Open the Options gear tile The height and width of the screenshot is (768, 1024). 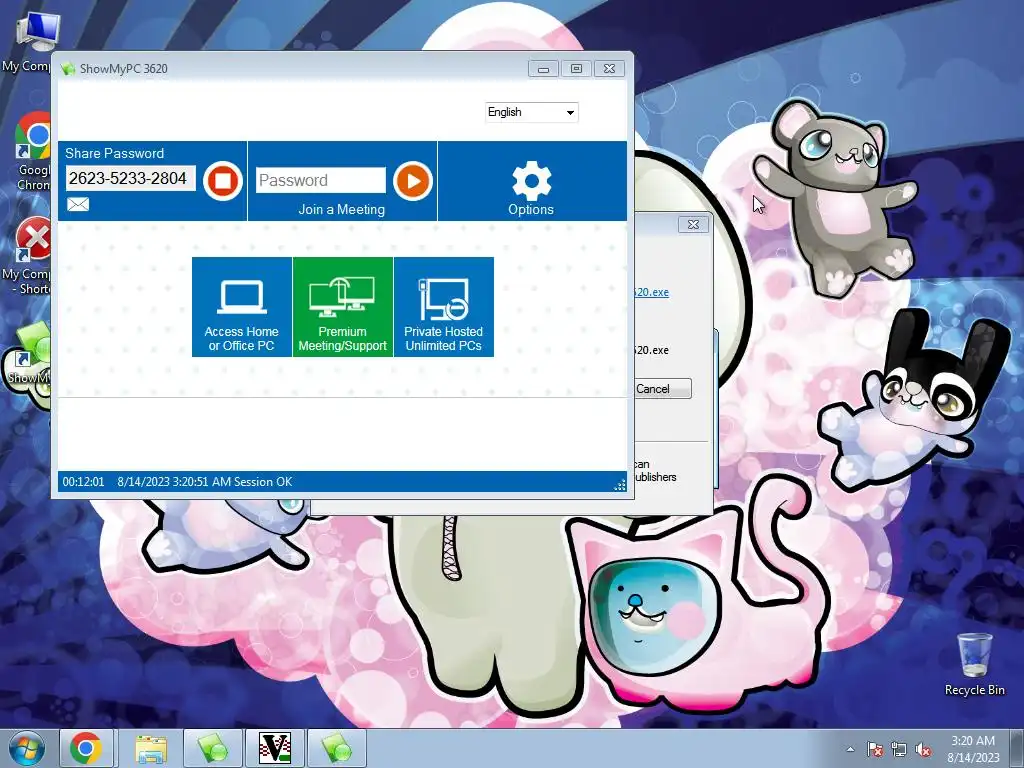click(532, 181)
